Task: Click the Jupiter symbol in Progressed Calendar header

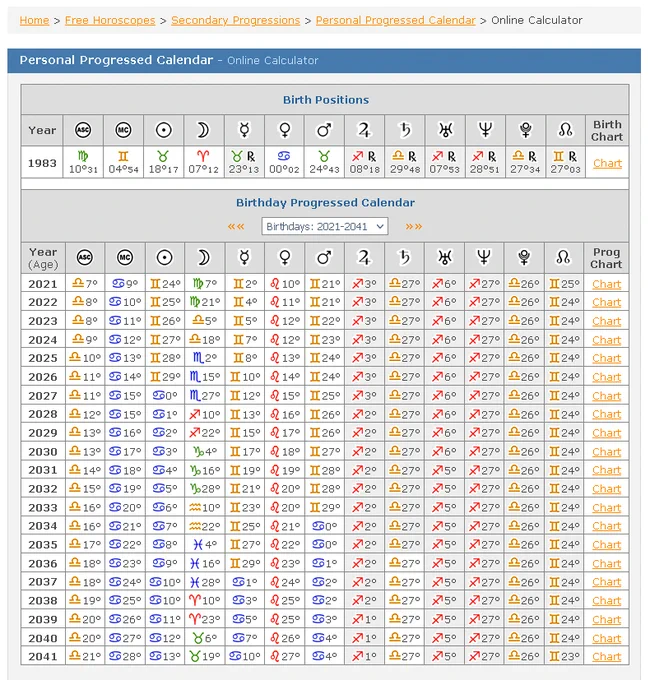Action: coord(364,258)
